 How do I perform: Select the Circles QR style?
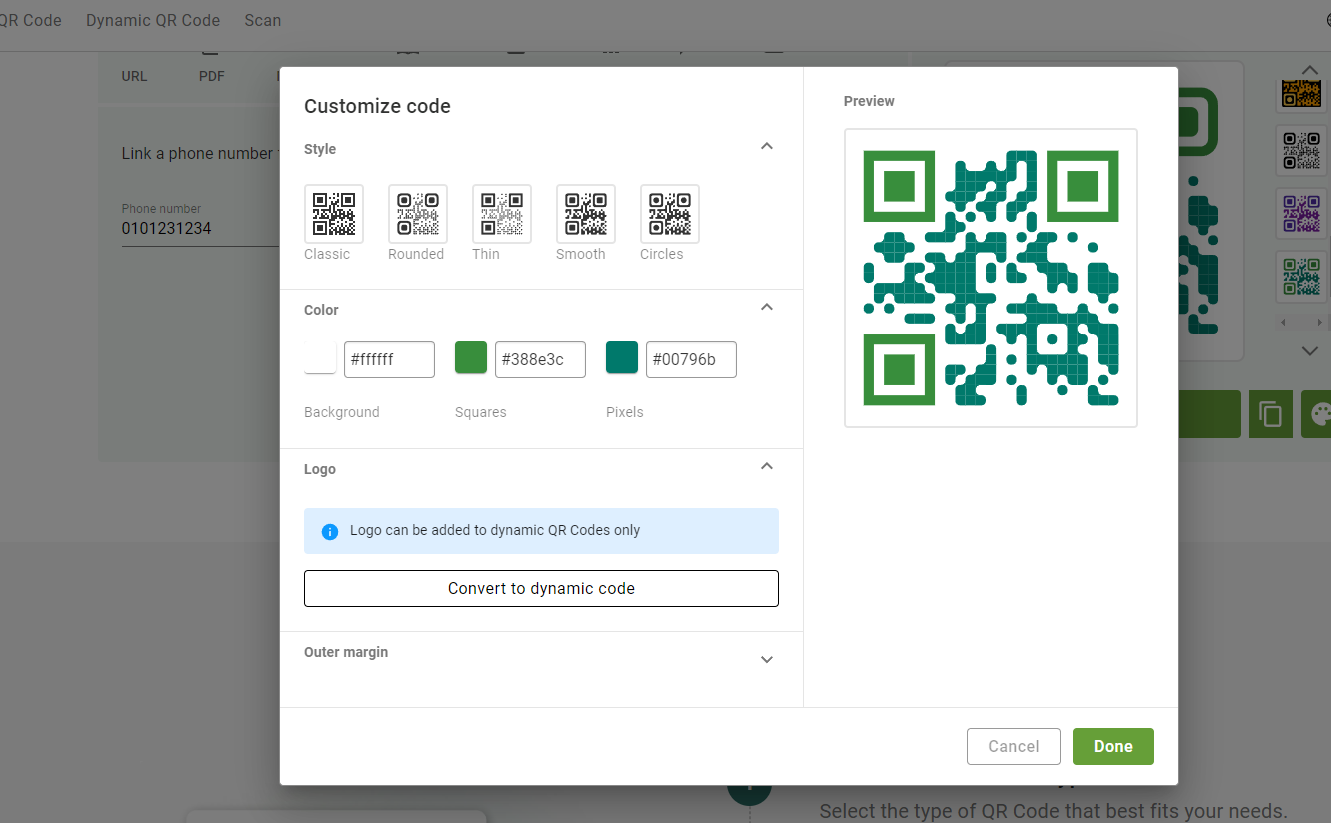tap(670, 214)
